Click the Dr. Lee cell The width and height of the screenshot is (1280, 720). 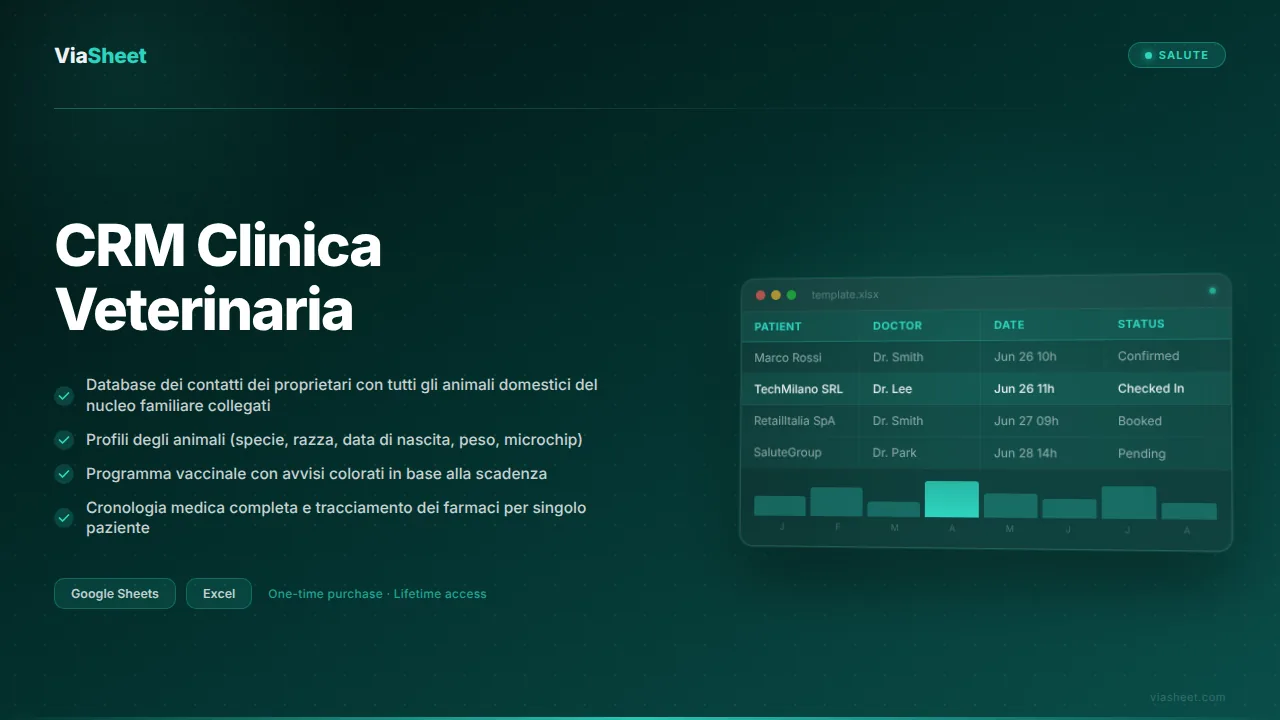click(x=892, y=389)
